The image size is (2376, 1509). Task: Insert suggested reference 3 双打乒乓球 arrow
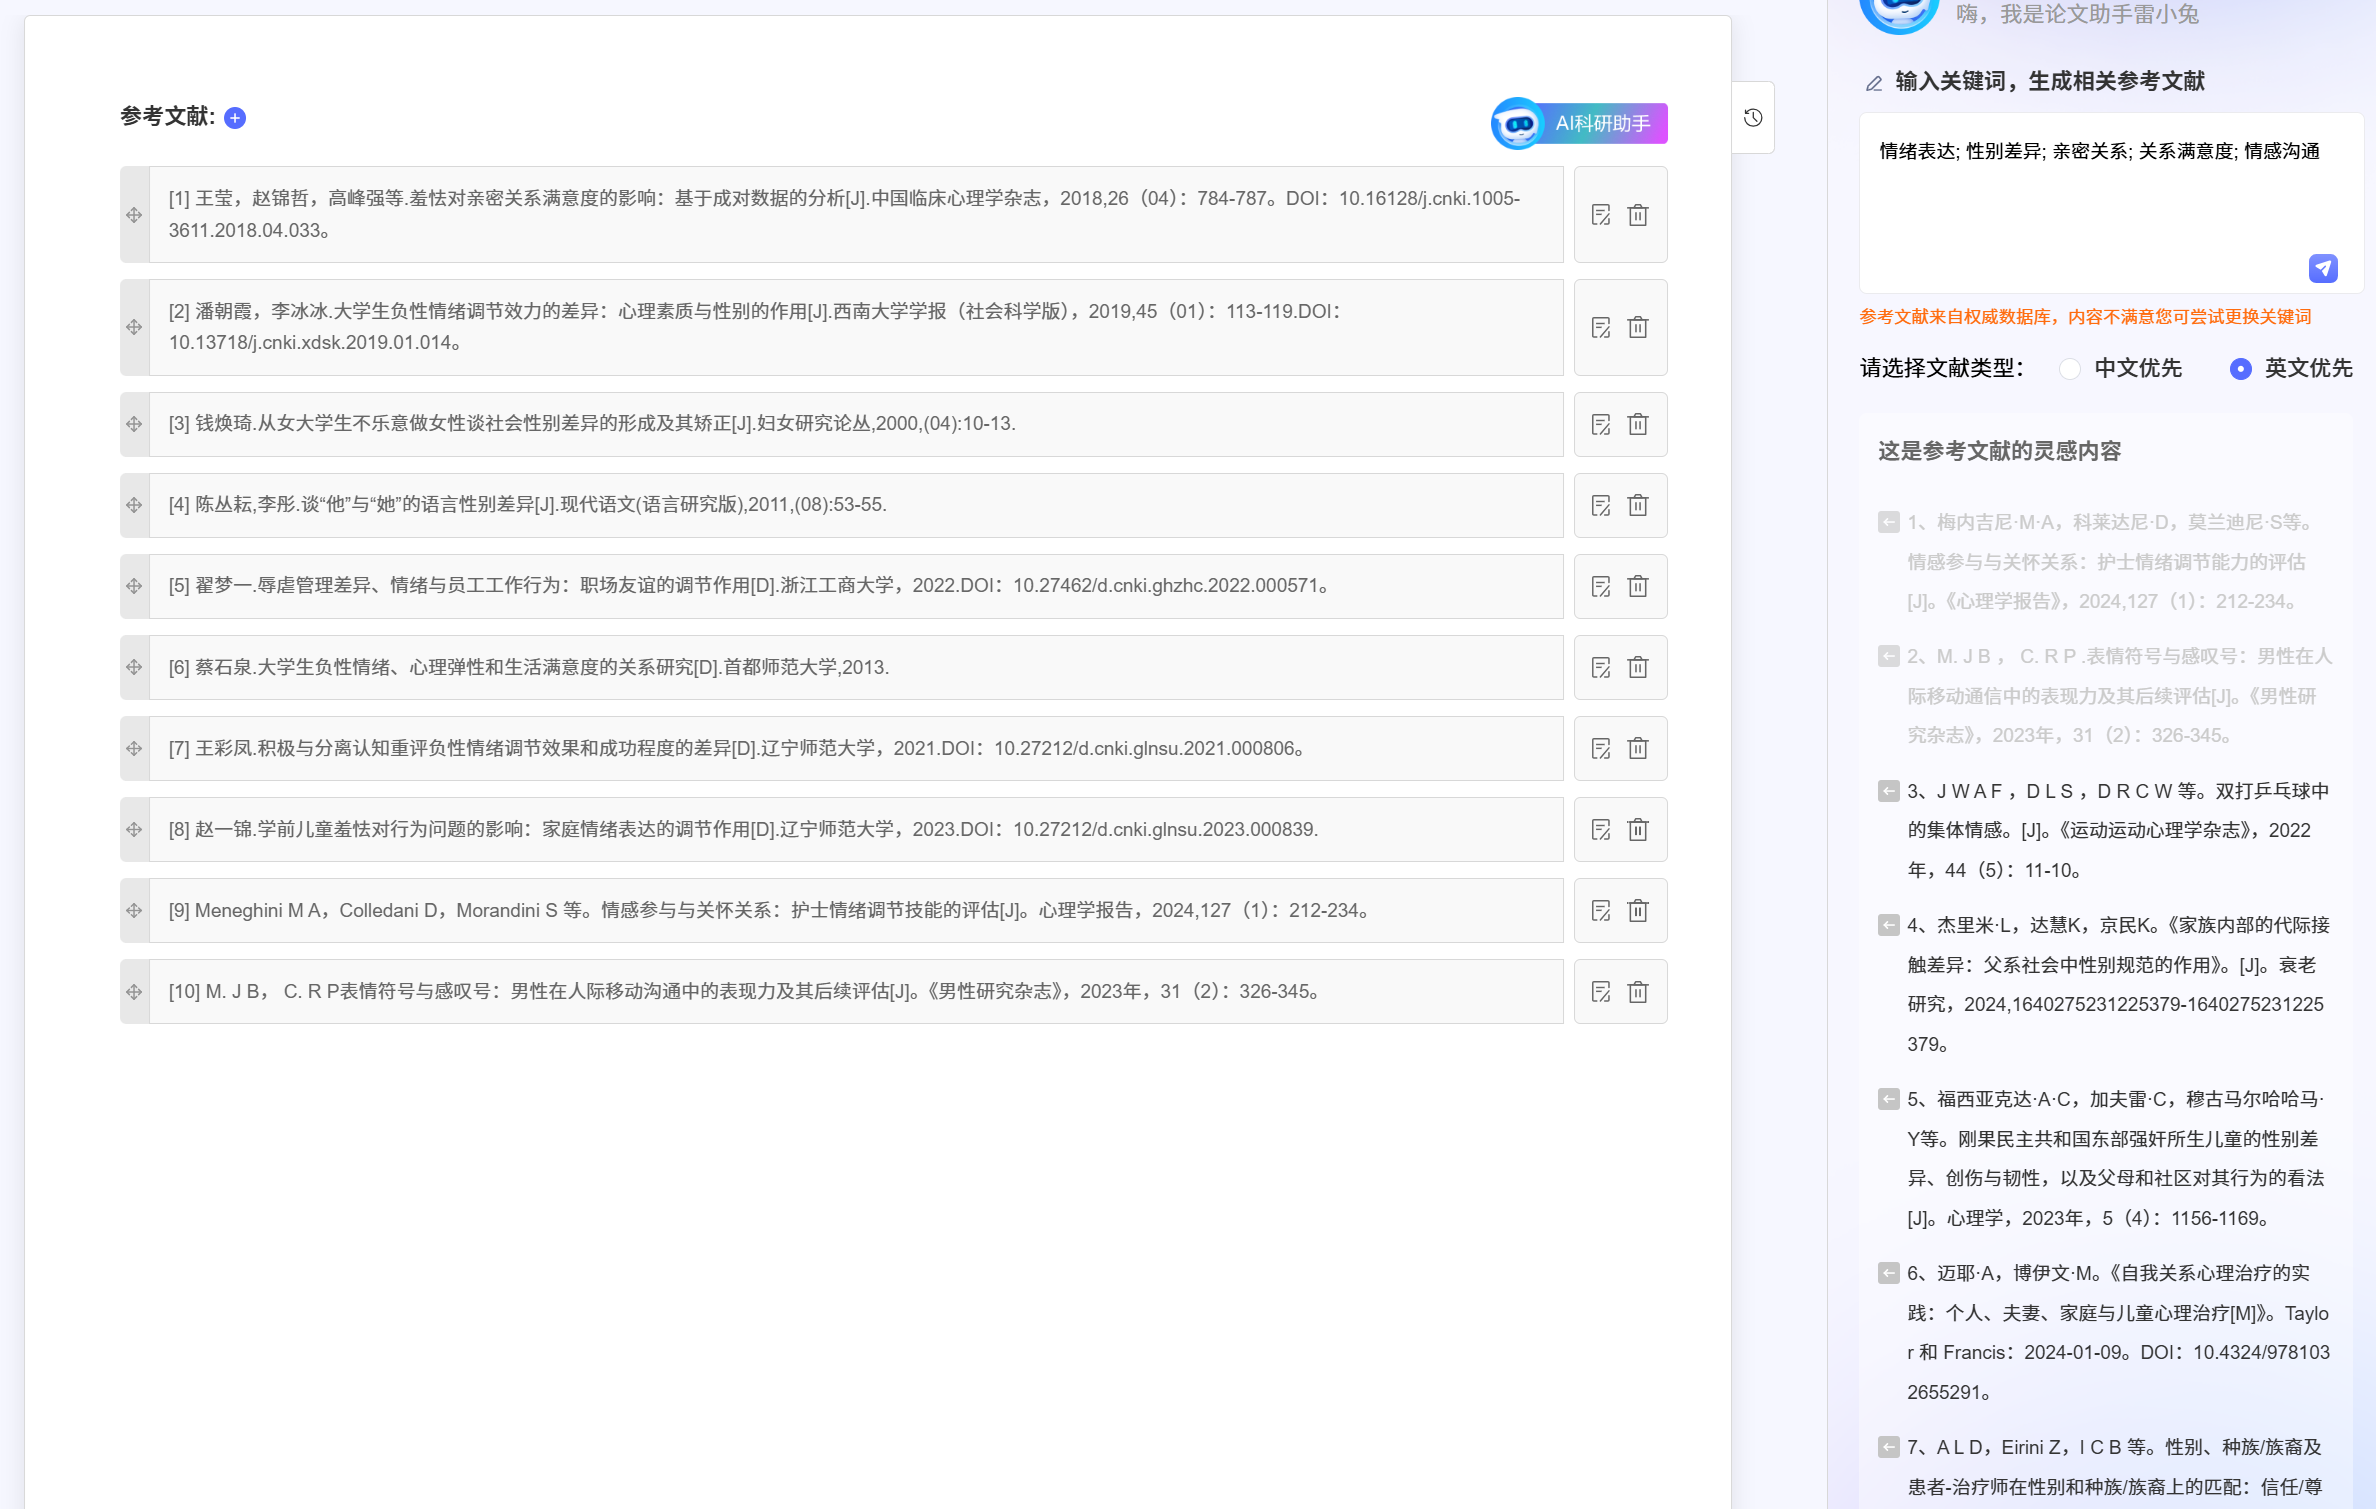(x=1888, y=791)
